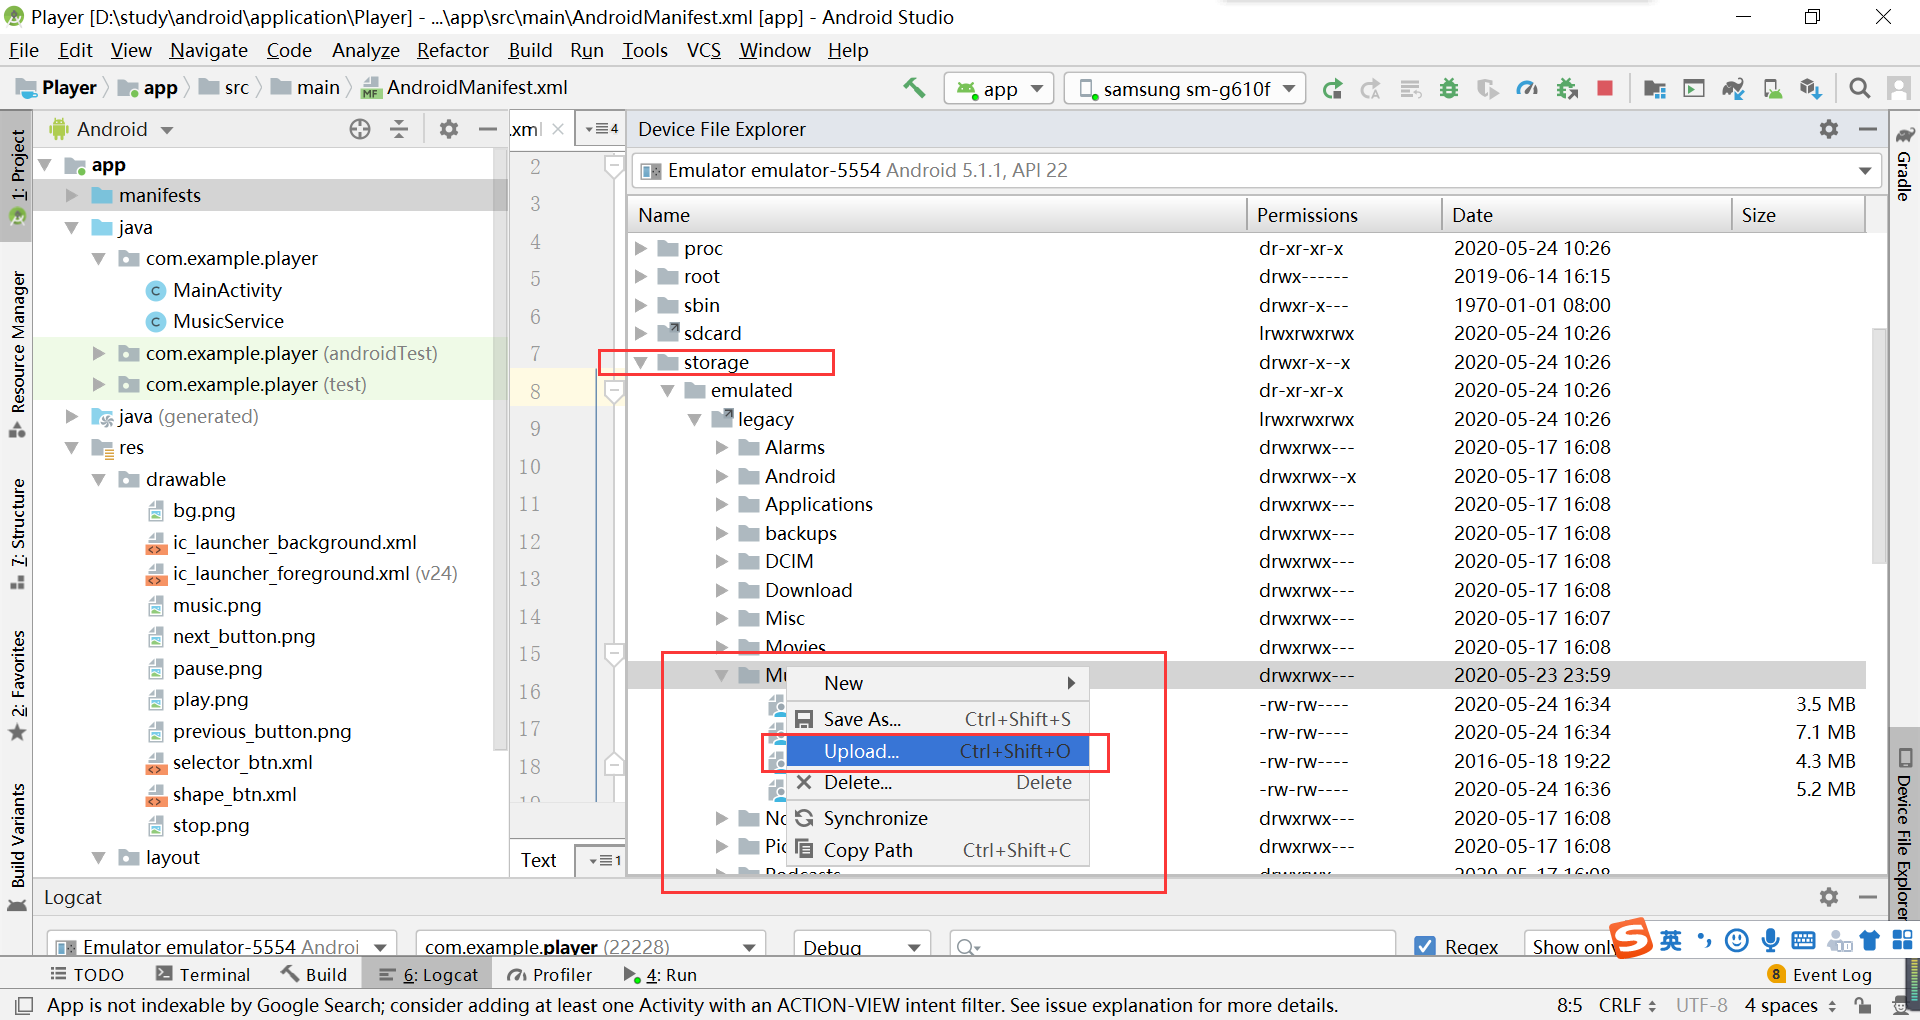Click Collapse All icon in Project panel
The height and width of the screenshot is (1020, 1920).
(x=399, y=129)
